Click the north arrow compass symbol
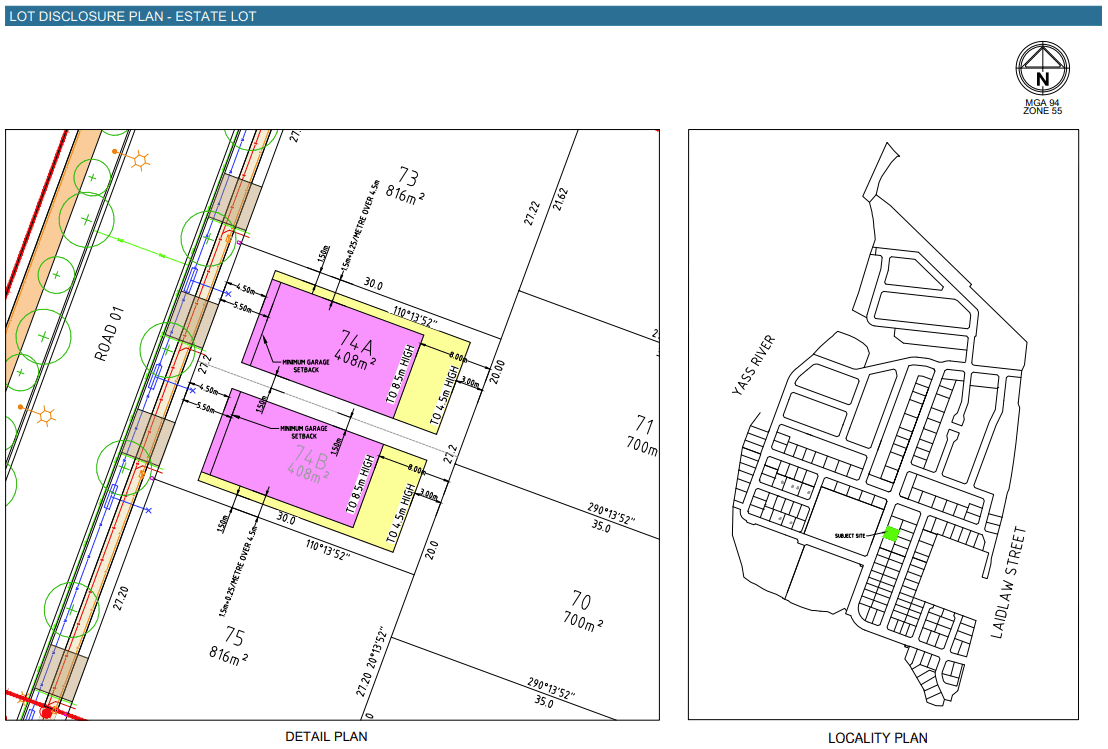This screenshot has height=749, width=1108. coord(1042,69)
